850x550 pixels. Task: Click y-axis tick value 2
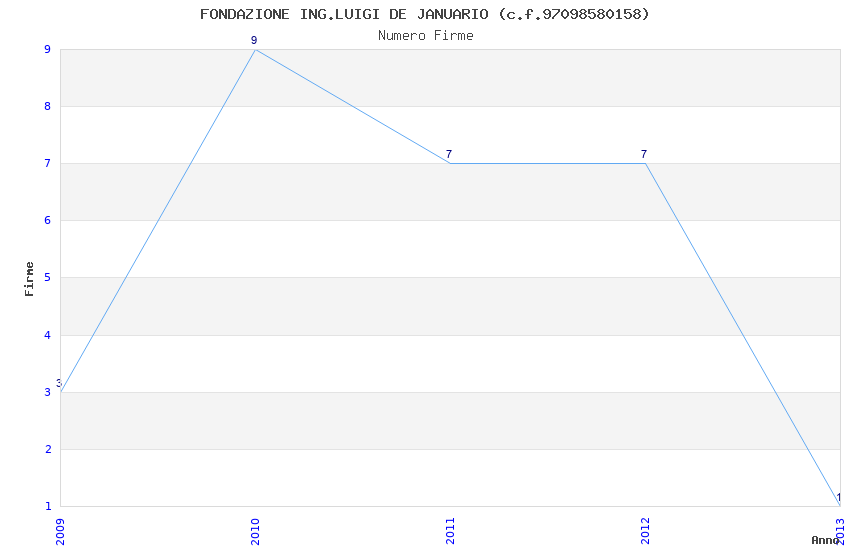point(48,449)
